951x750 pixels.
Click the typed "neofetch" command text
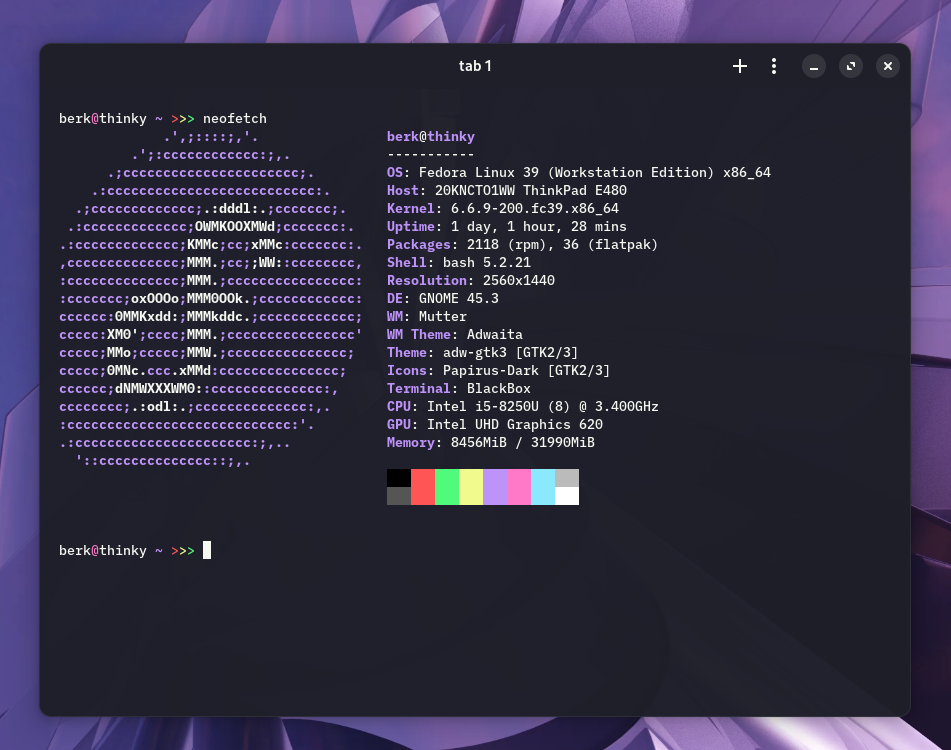coord(235,119)
